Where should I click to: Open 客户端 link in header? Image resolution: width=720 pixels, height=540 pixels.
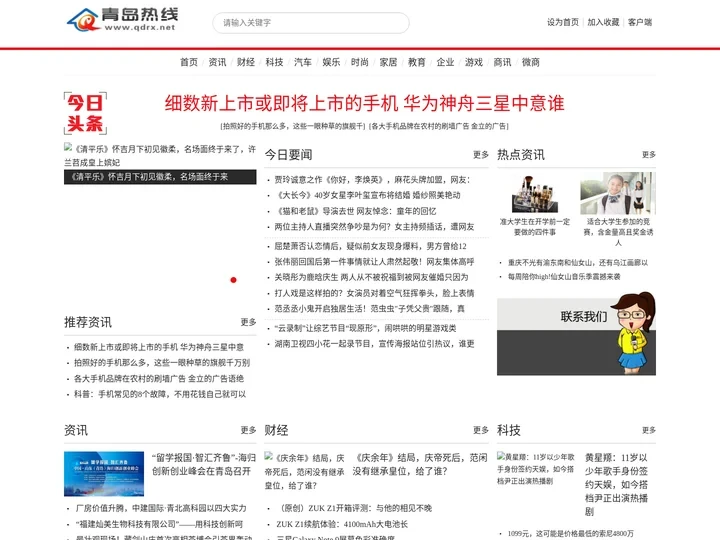pyautogui.click(x=640, y=22)
